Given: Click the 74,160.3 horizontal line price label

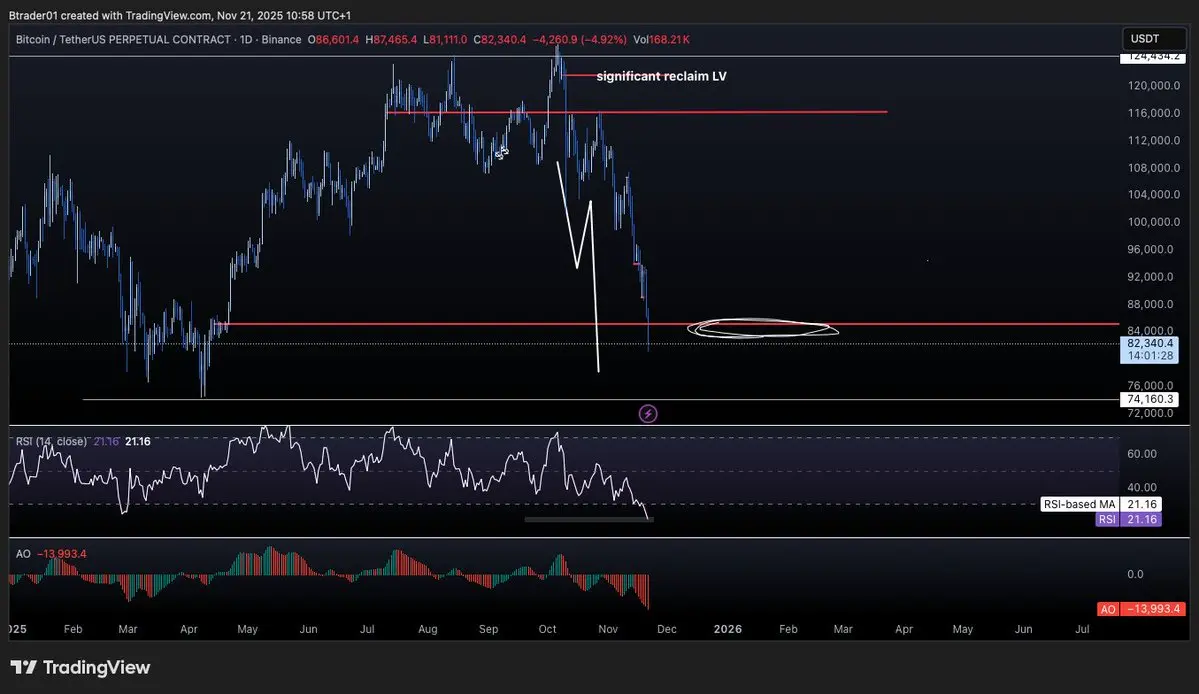Looking at the screenshot, I should click(1150, 399).
